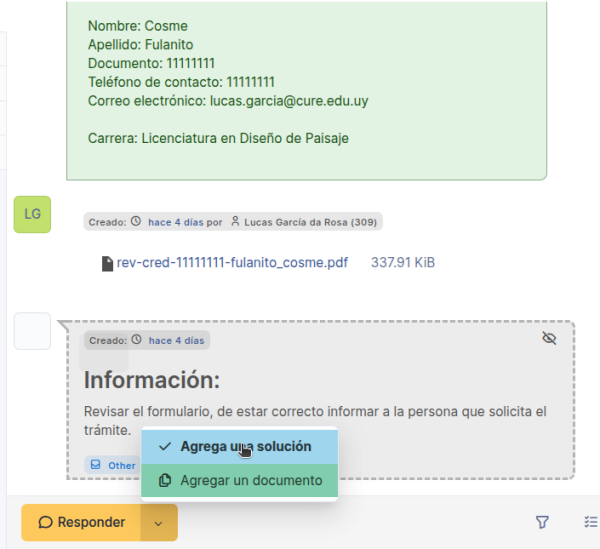Click the LG user avatar
The image size is (600, 549).
(33, 215)
